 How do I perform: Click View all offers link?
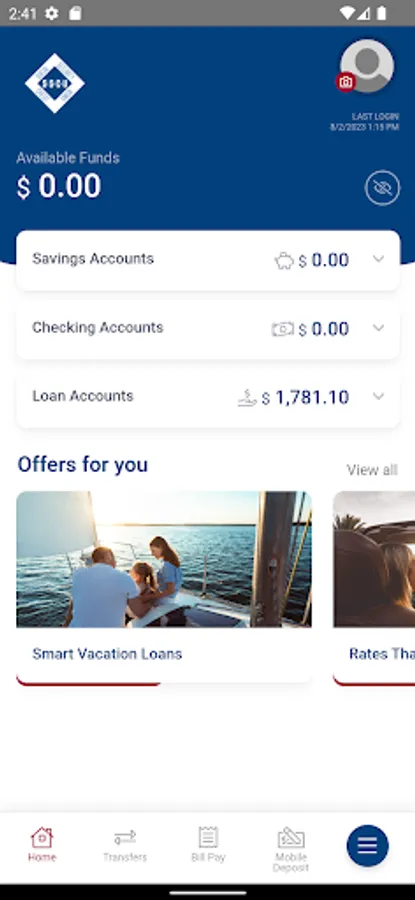(372, 470)
